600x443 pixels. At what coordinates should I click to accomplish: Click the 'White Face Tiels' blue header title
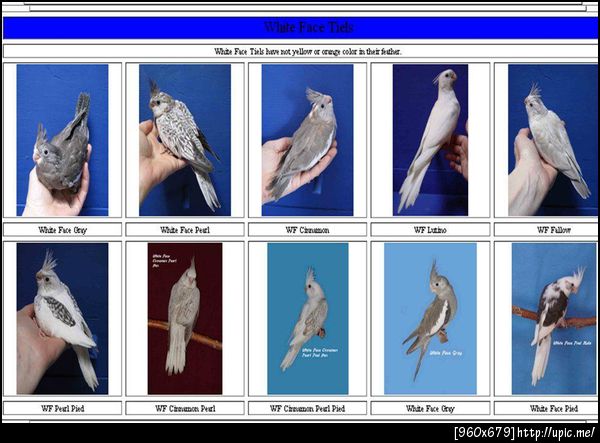click(x=308, y=28)
